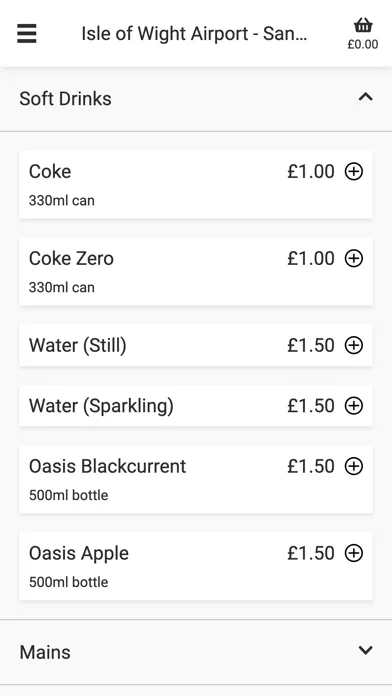
Task: Select the Coke item name
Action: 50,171
